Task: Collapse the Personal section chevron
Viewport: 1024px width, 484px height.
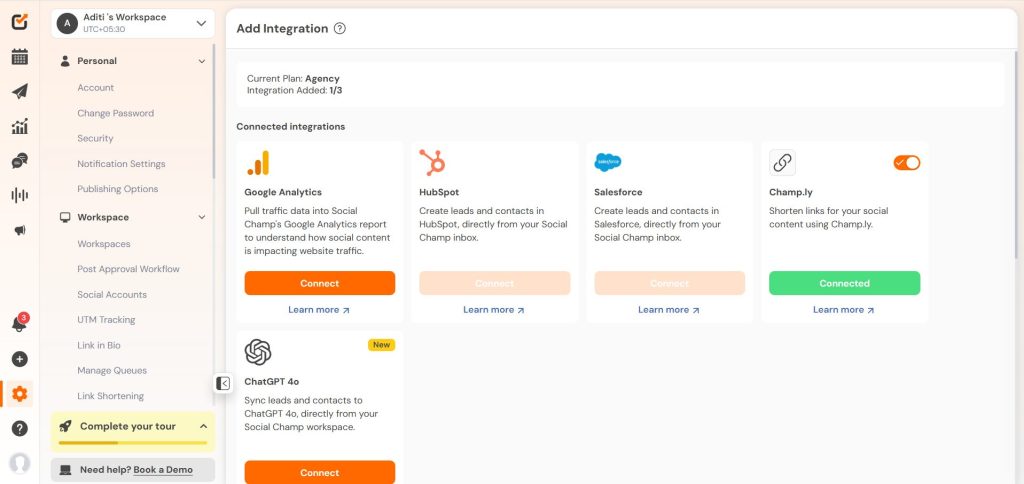Action: pos(202,61)
